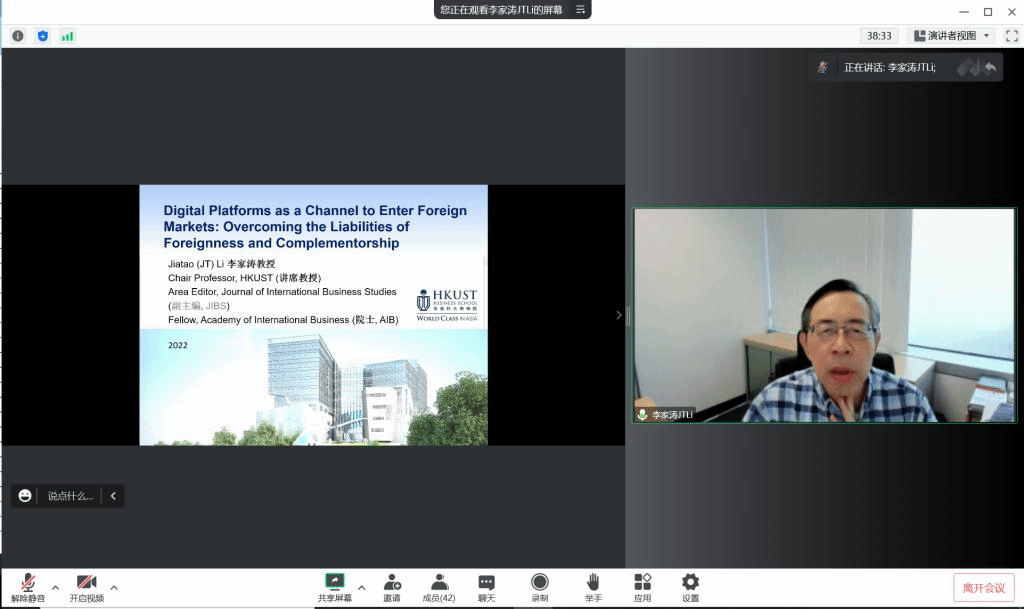1024x609 pixels.
Task: Expand video options arrow beside camera
Action: point(114,587)
